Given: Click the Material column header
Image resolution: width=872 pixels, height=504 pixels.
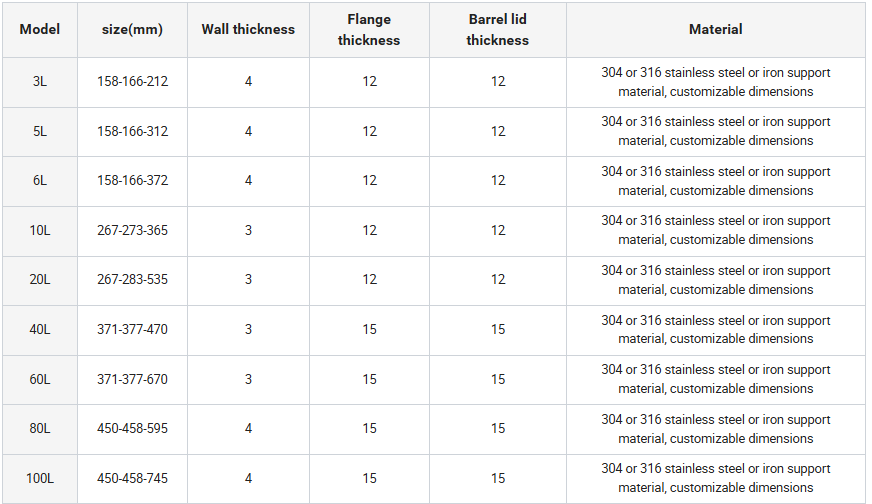Looking at the screenshot, I should [x=715, y=29].
